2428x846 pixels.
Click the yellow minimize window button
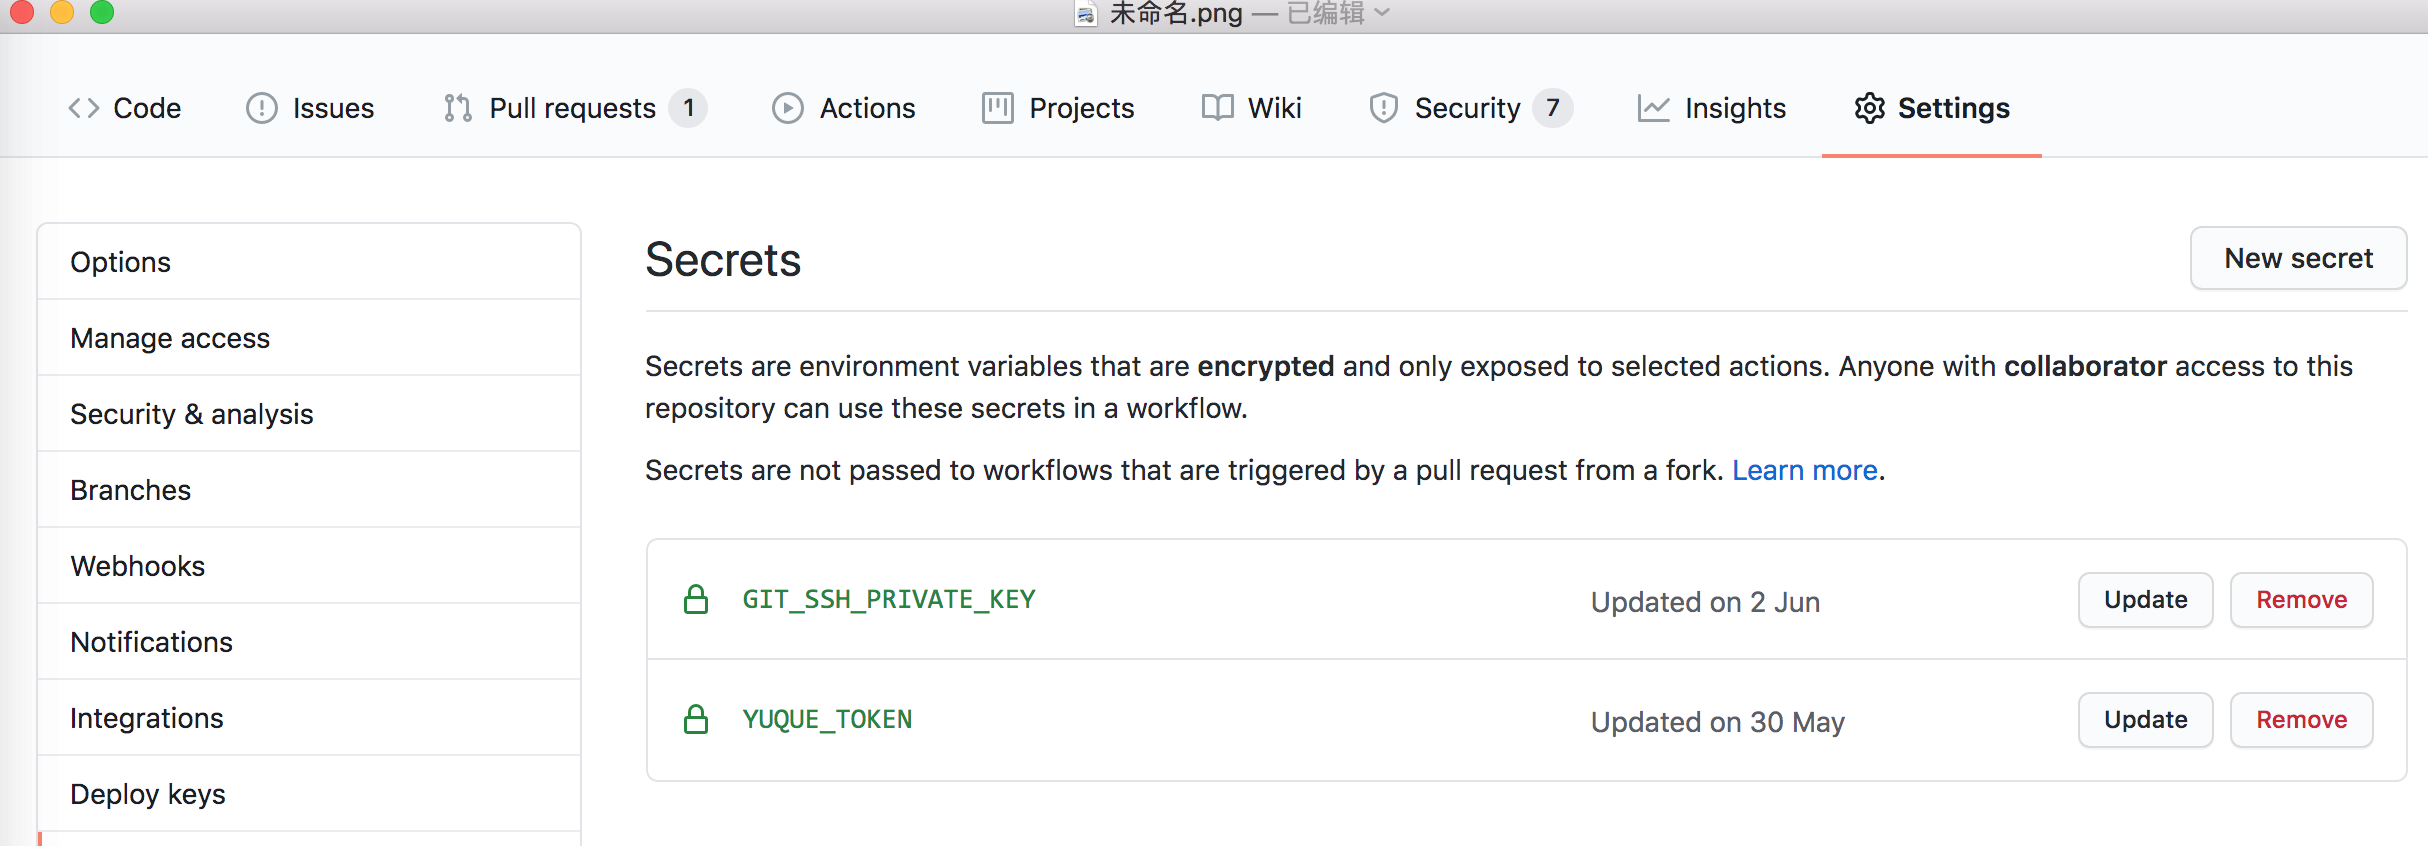tap(62, 11)
